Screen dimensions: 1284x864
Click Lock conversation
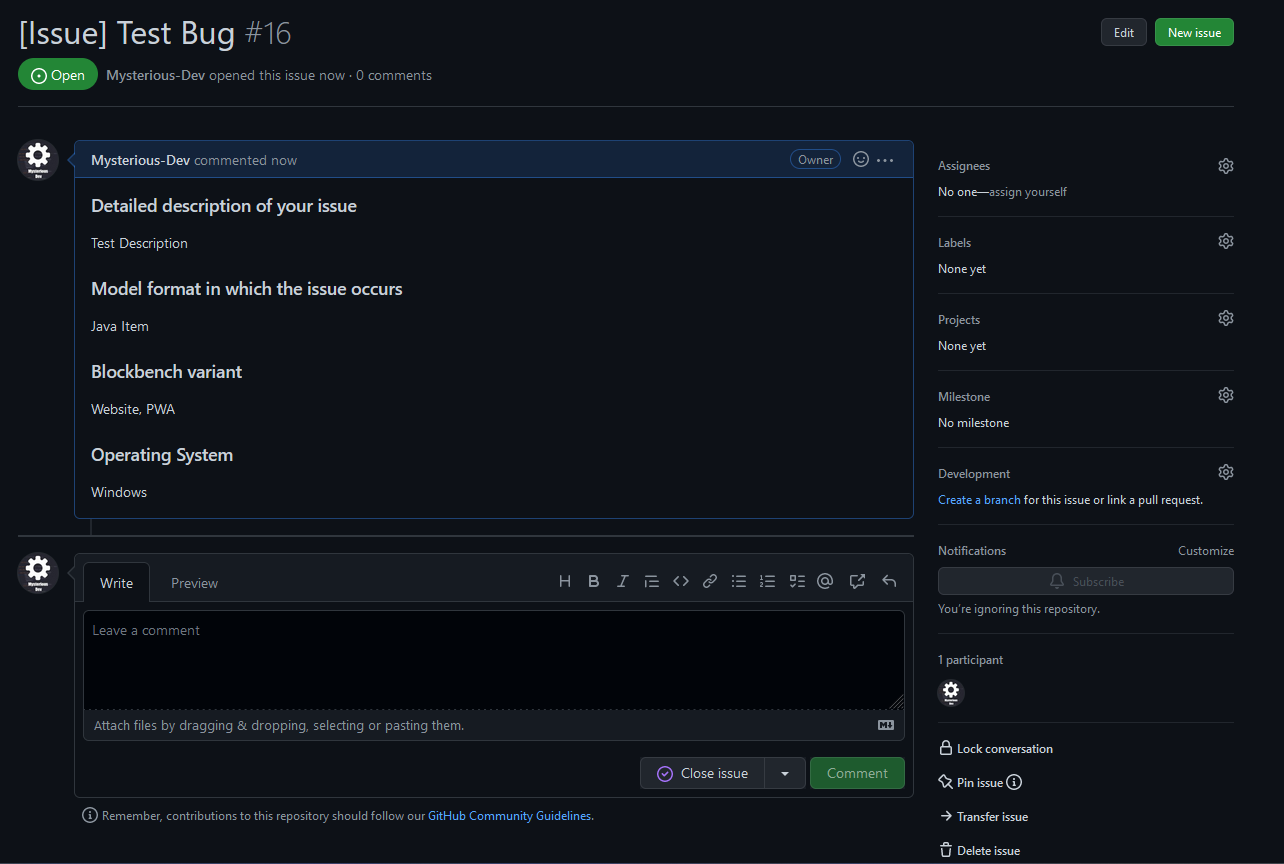coord(996,749)
